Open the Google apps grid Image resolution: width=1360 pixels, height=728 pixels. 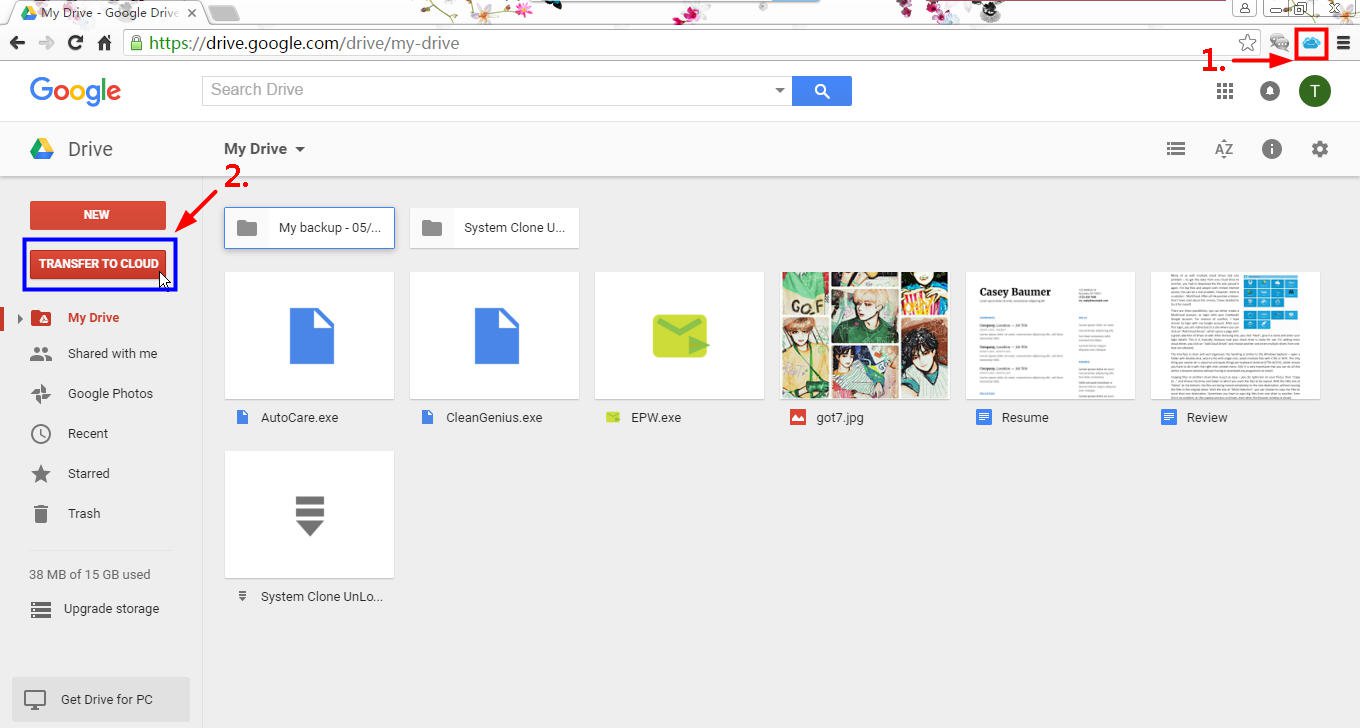click(1224, 91)
